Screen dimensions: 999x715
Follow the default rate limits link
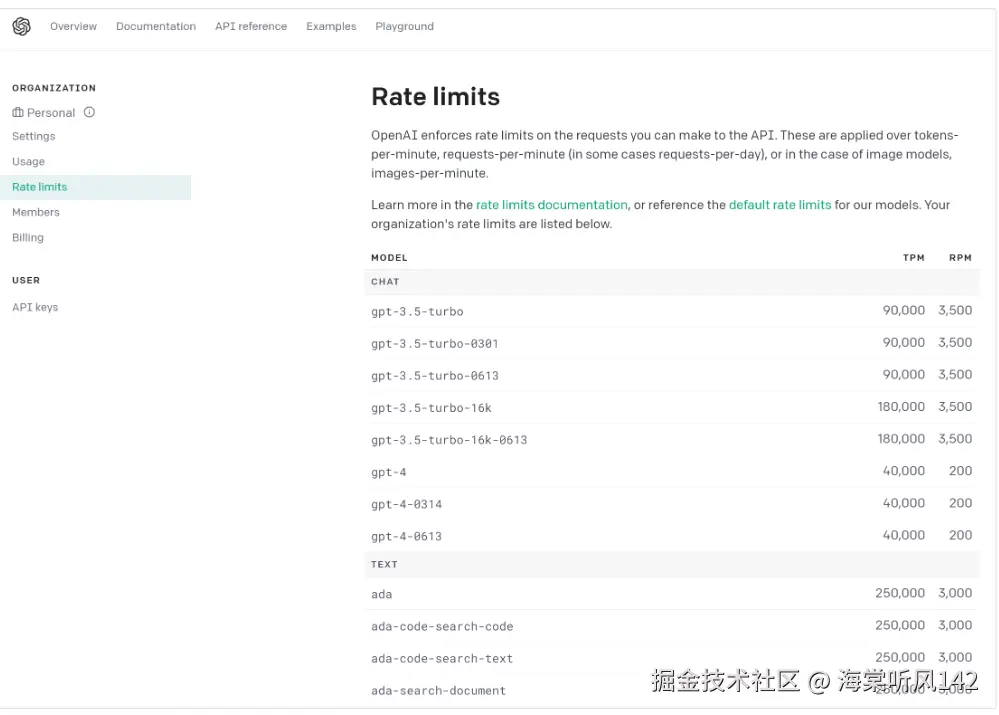(x=780, y=205)
